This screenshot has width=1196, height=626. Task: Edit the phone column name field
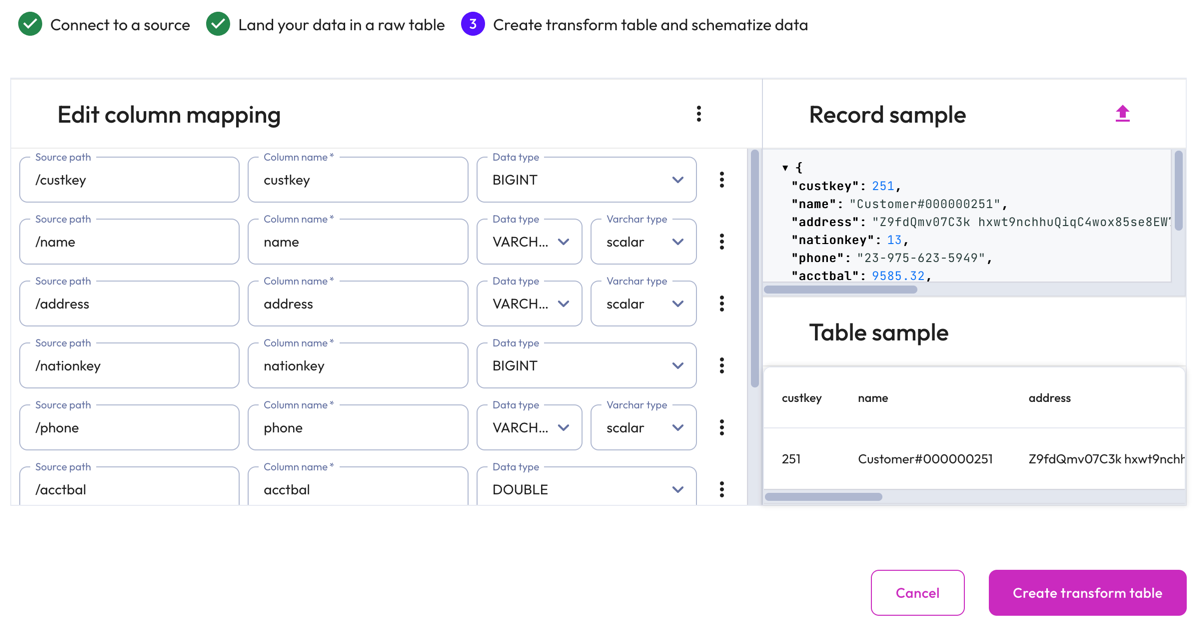358,428
